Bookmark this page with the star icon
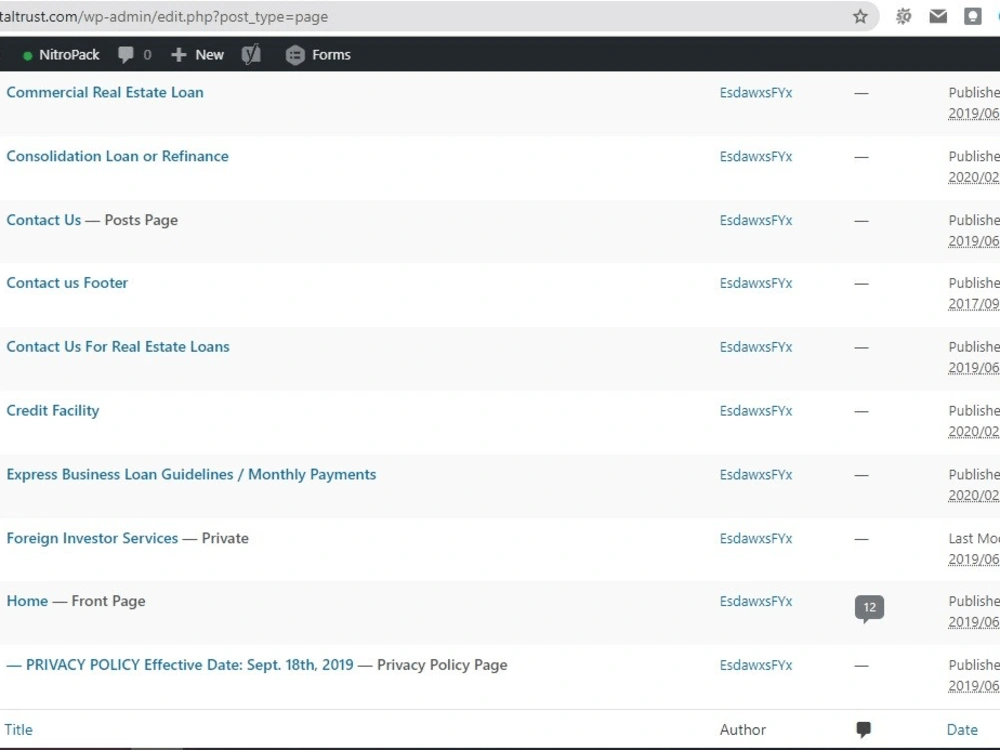Screen dimensions: 1000x750 click(860, 17)
